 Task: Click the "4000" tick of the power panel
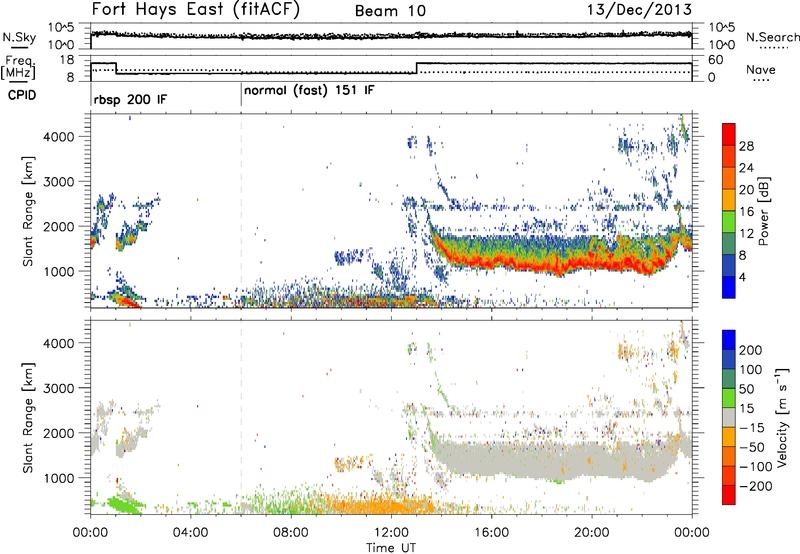pos(58,137)
